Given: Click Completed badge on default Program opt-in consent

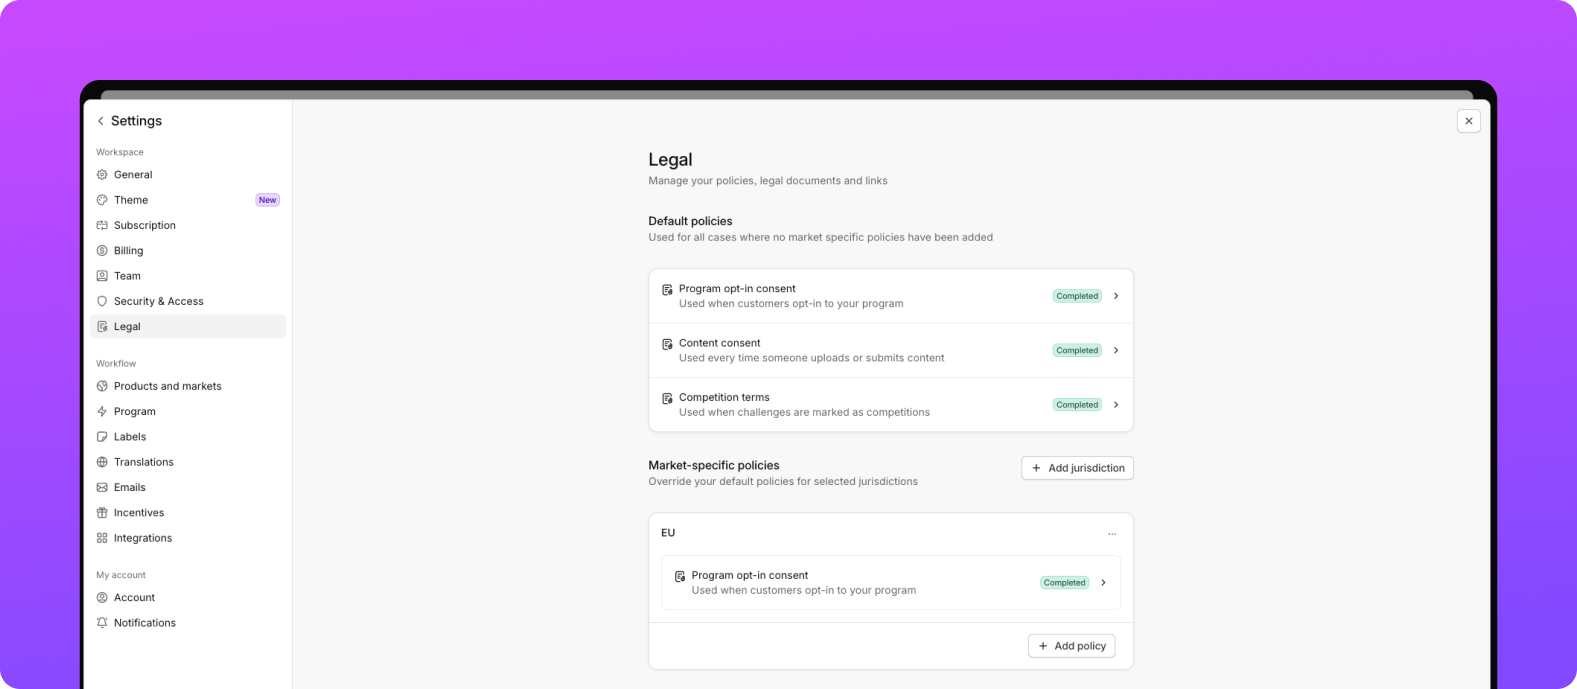Looking at the screenshot, I should (x=1077, y=296).
